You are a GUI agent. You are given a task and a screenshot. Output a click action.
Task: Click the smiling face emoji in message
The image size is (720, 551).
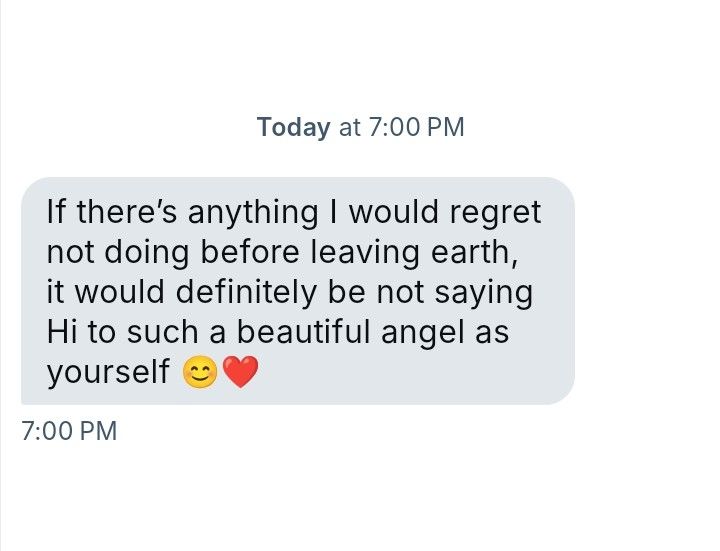coord(199,373)
